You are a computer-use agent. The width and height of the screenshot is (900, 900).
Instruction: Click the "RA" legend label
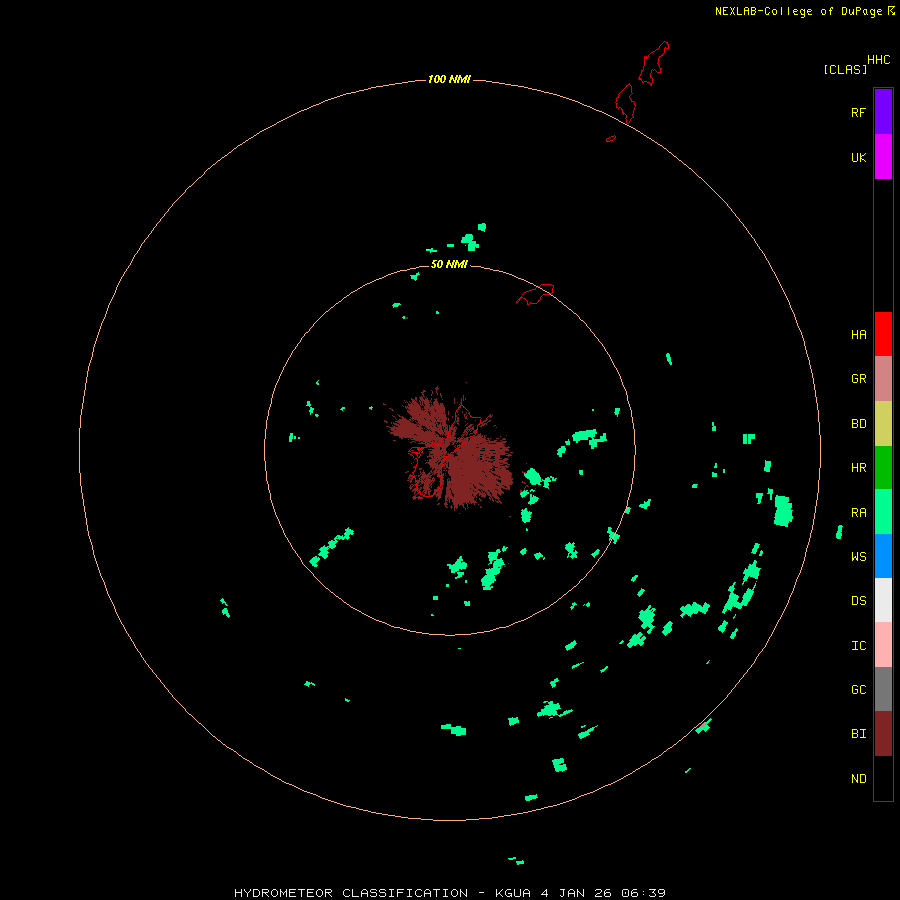click(859, 513)
